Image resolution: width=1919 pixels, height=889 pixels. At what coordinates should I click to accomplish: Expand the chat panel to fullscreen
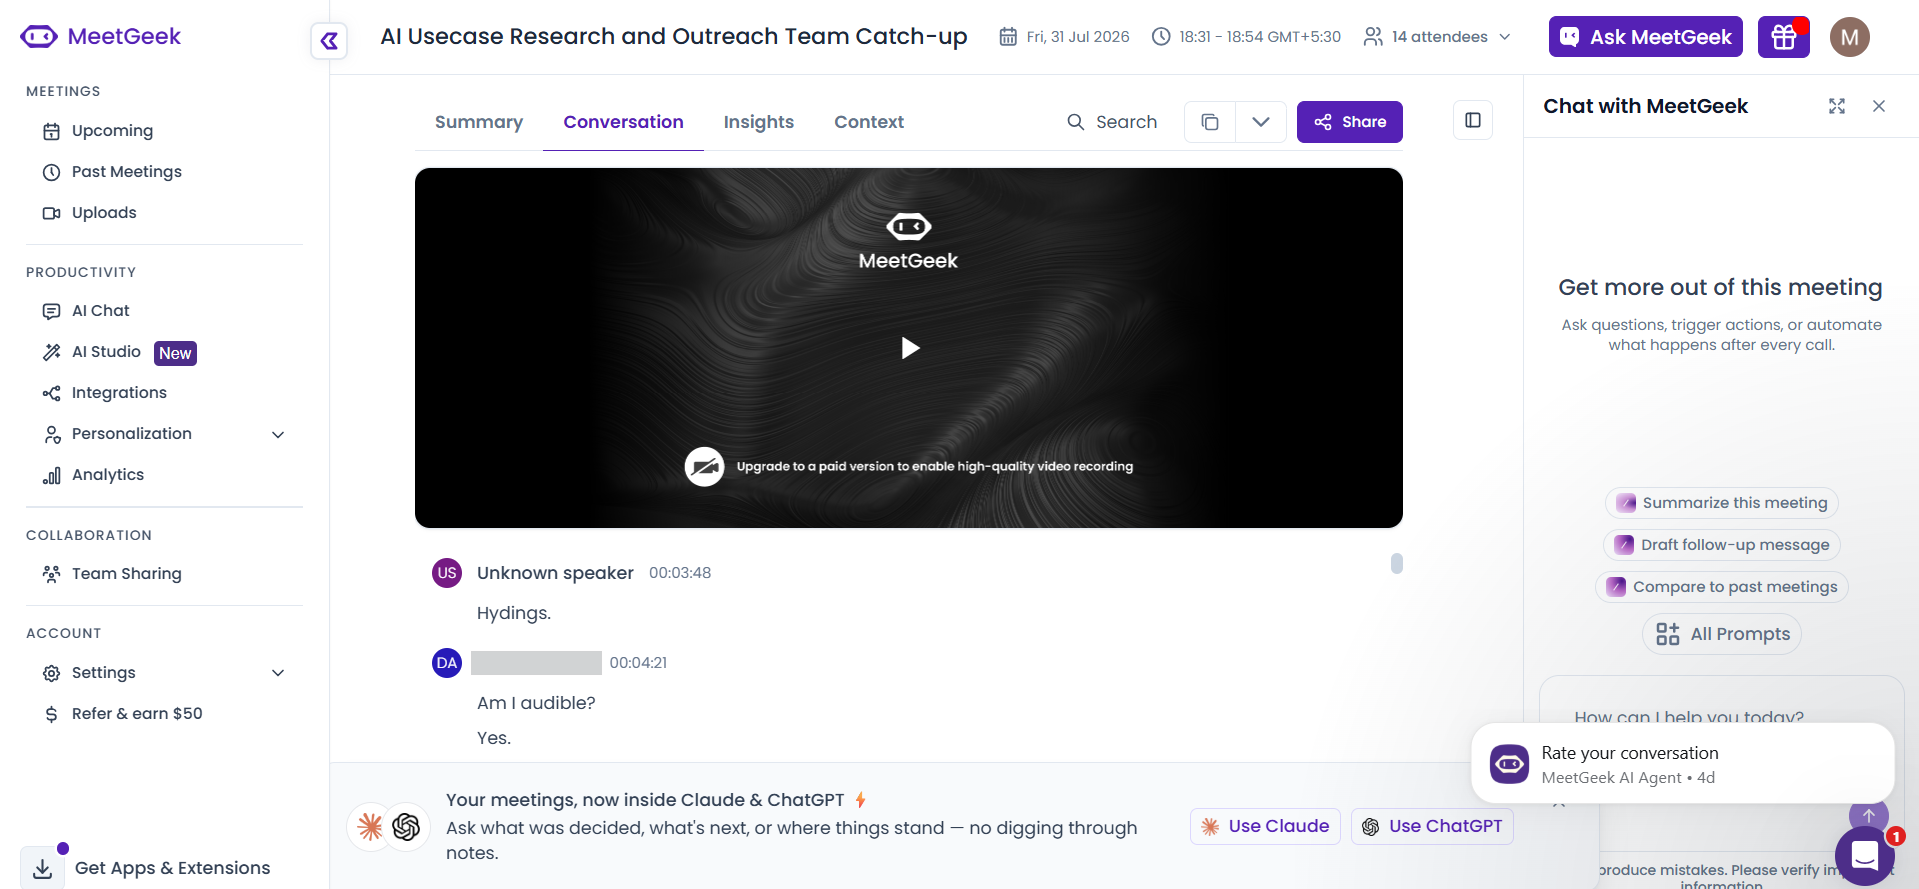[x=1837, y=106]
